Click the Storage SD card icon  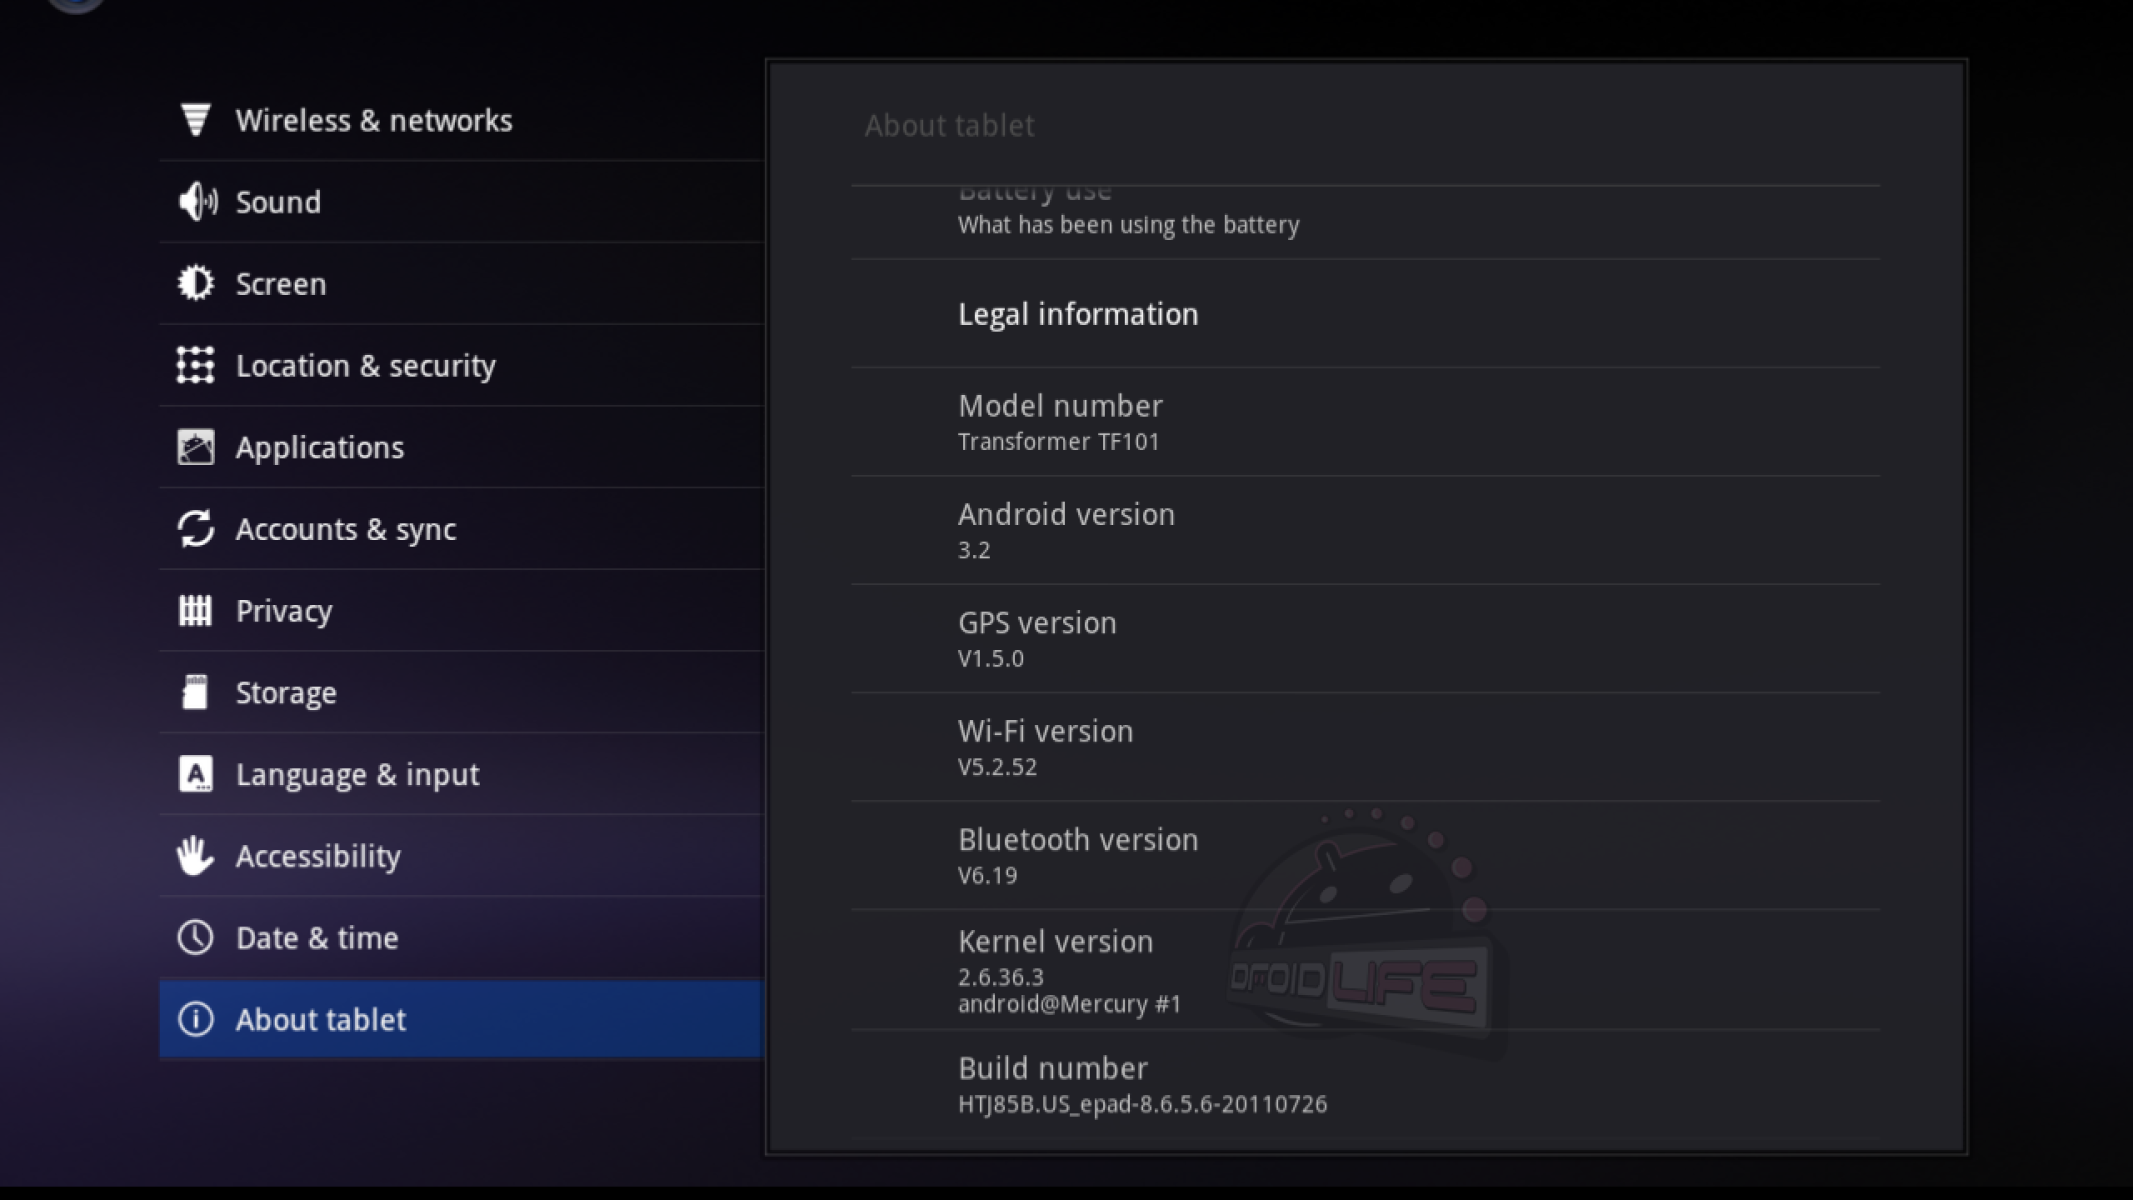(x=196, y=693)
